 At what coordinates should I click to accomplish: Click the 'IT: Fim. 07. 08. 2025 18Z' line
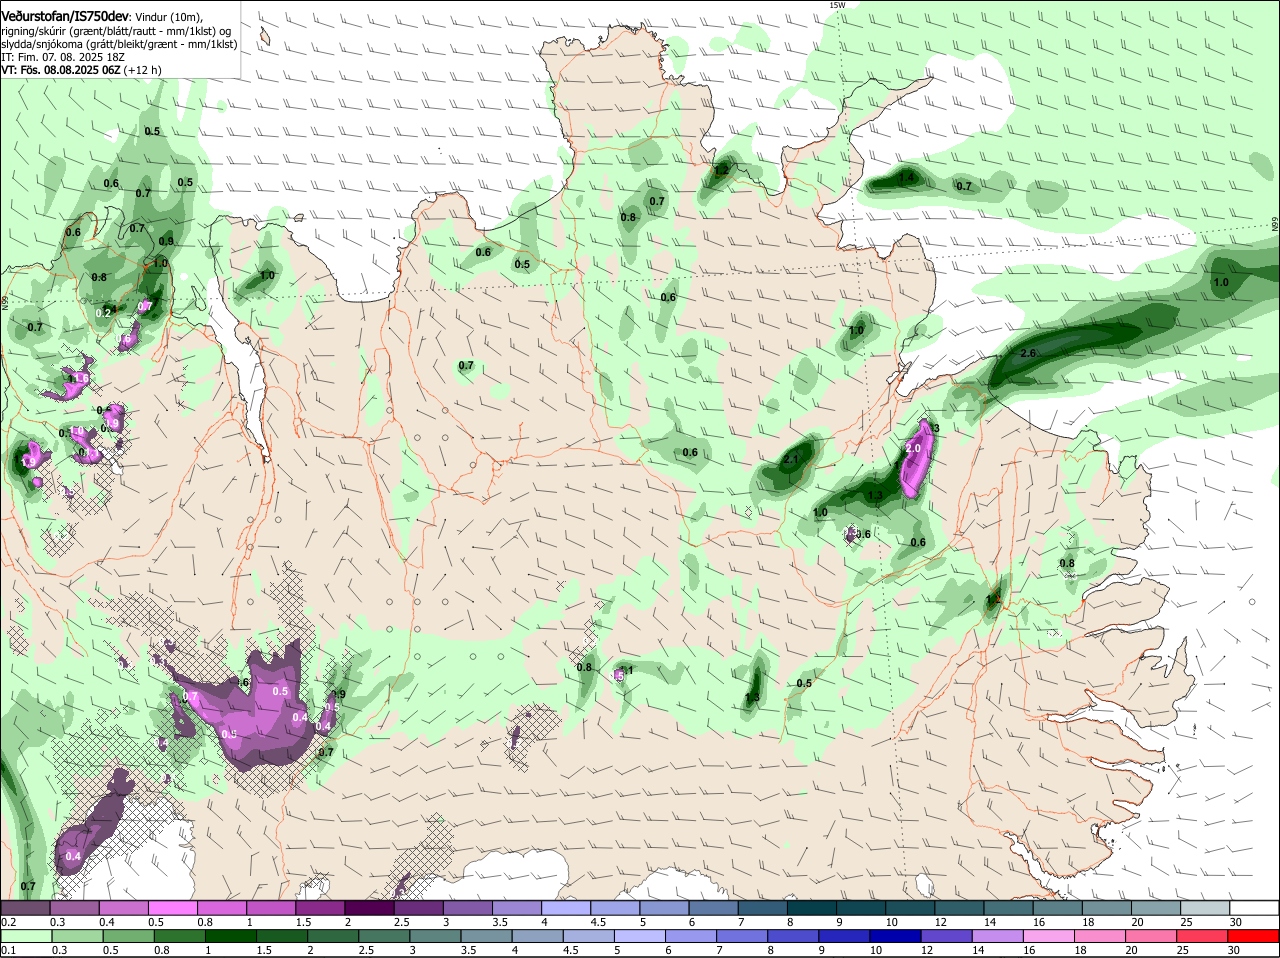coord(63,57)
